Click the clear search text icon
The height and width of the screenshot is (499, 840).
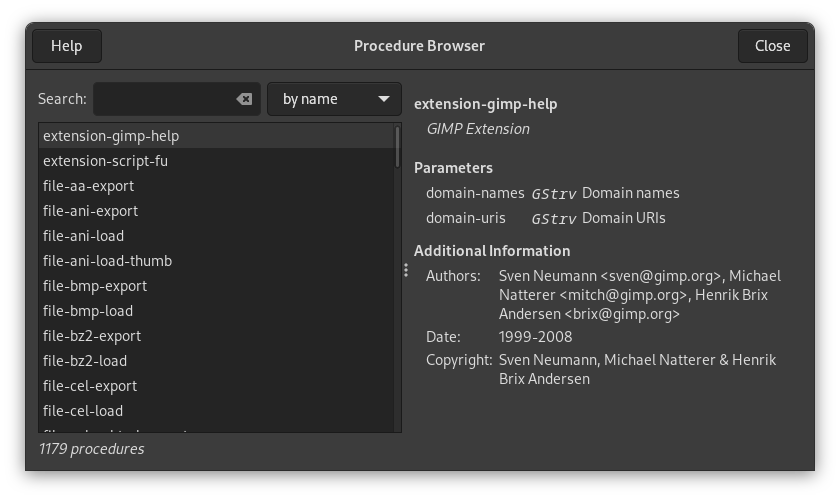click(244, 99)
